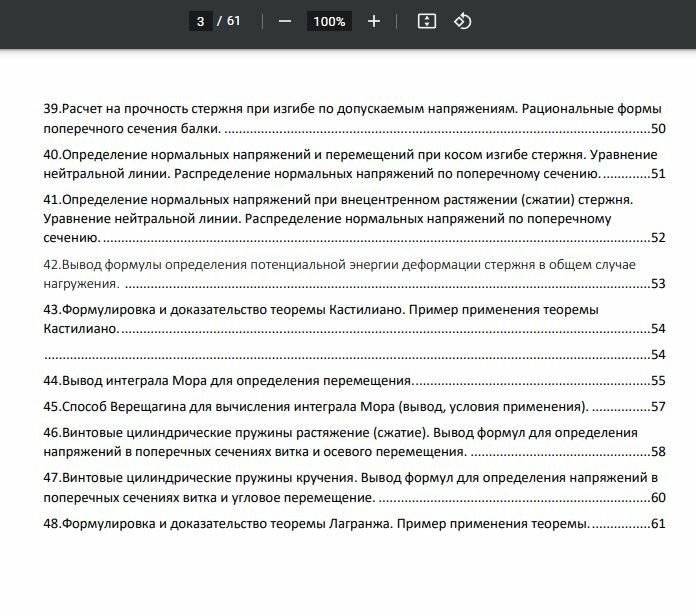The width and height of the screenshot is (696, 614).
Task: Open entry 45 on Vereshchagin method
Action: point(354,407)
